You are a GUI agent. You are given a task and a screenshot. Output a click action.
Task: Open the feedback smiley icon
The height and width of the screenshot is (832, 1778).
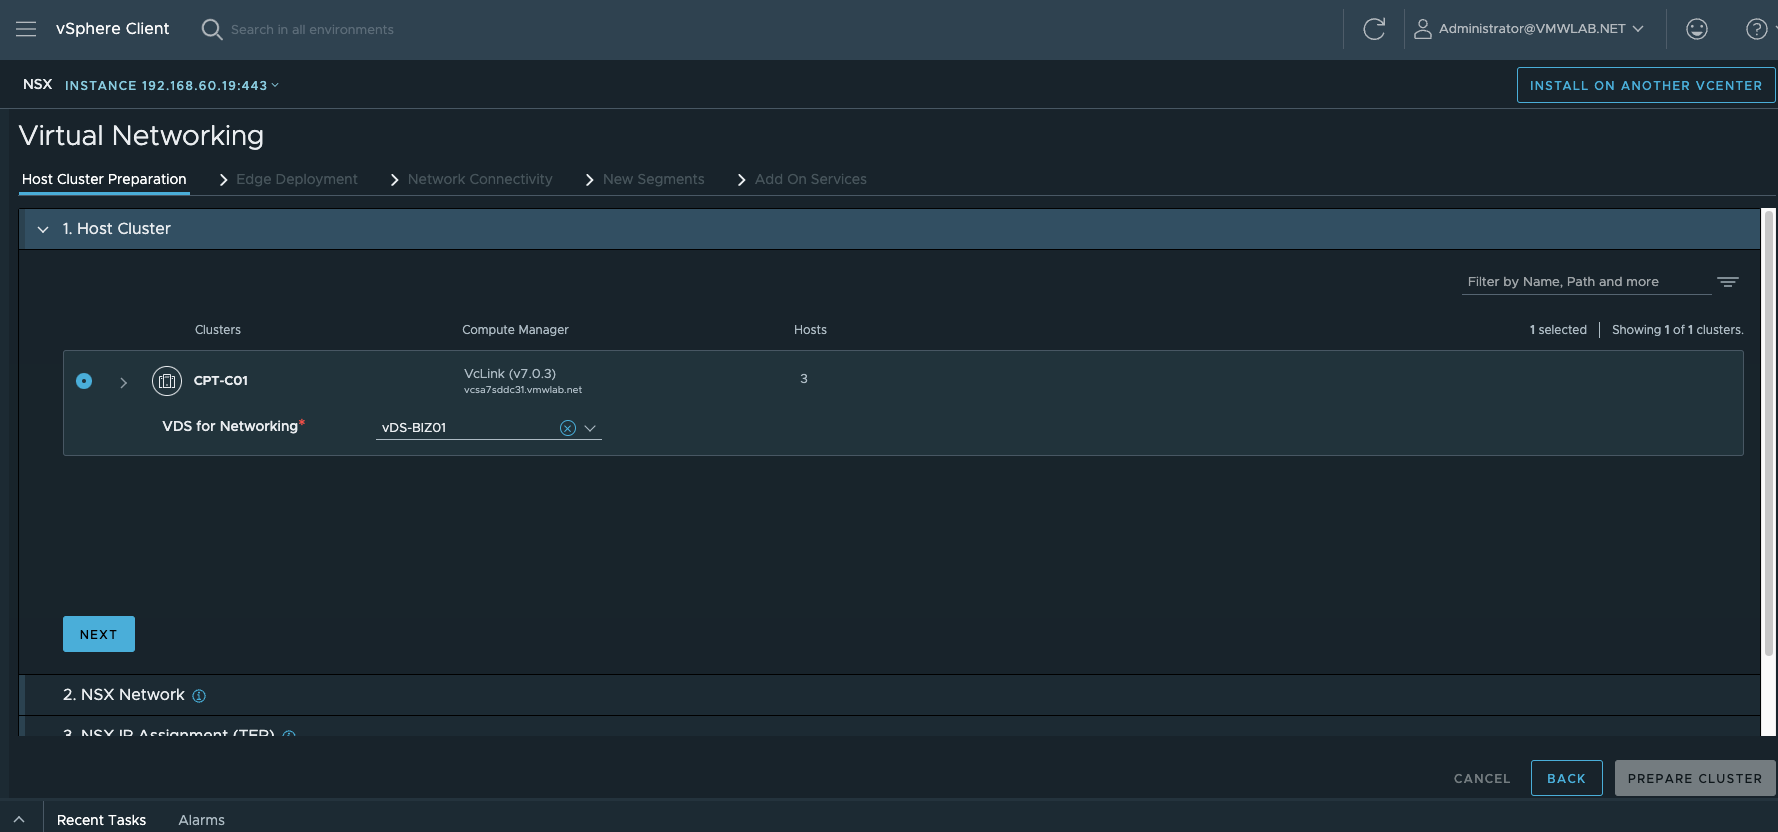1697,29
